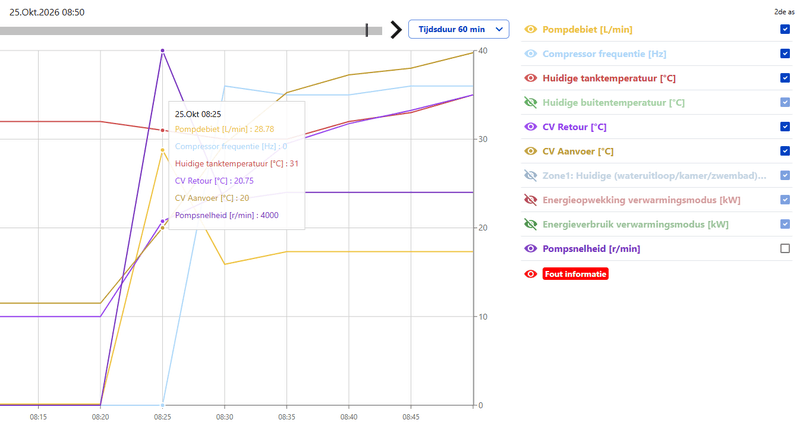800x429 pixels.
Task: Toggle the Fout informatie eye icon
Action: (531, 274)
